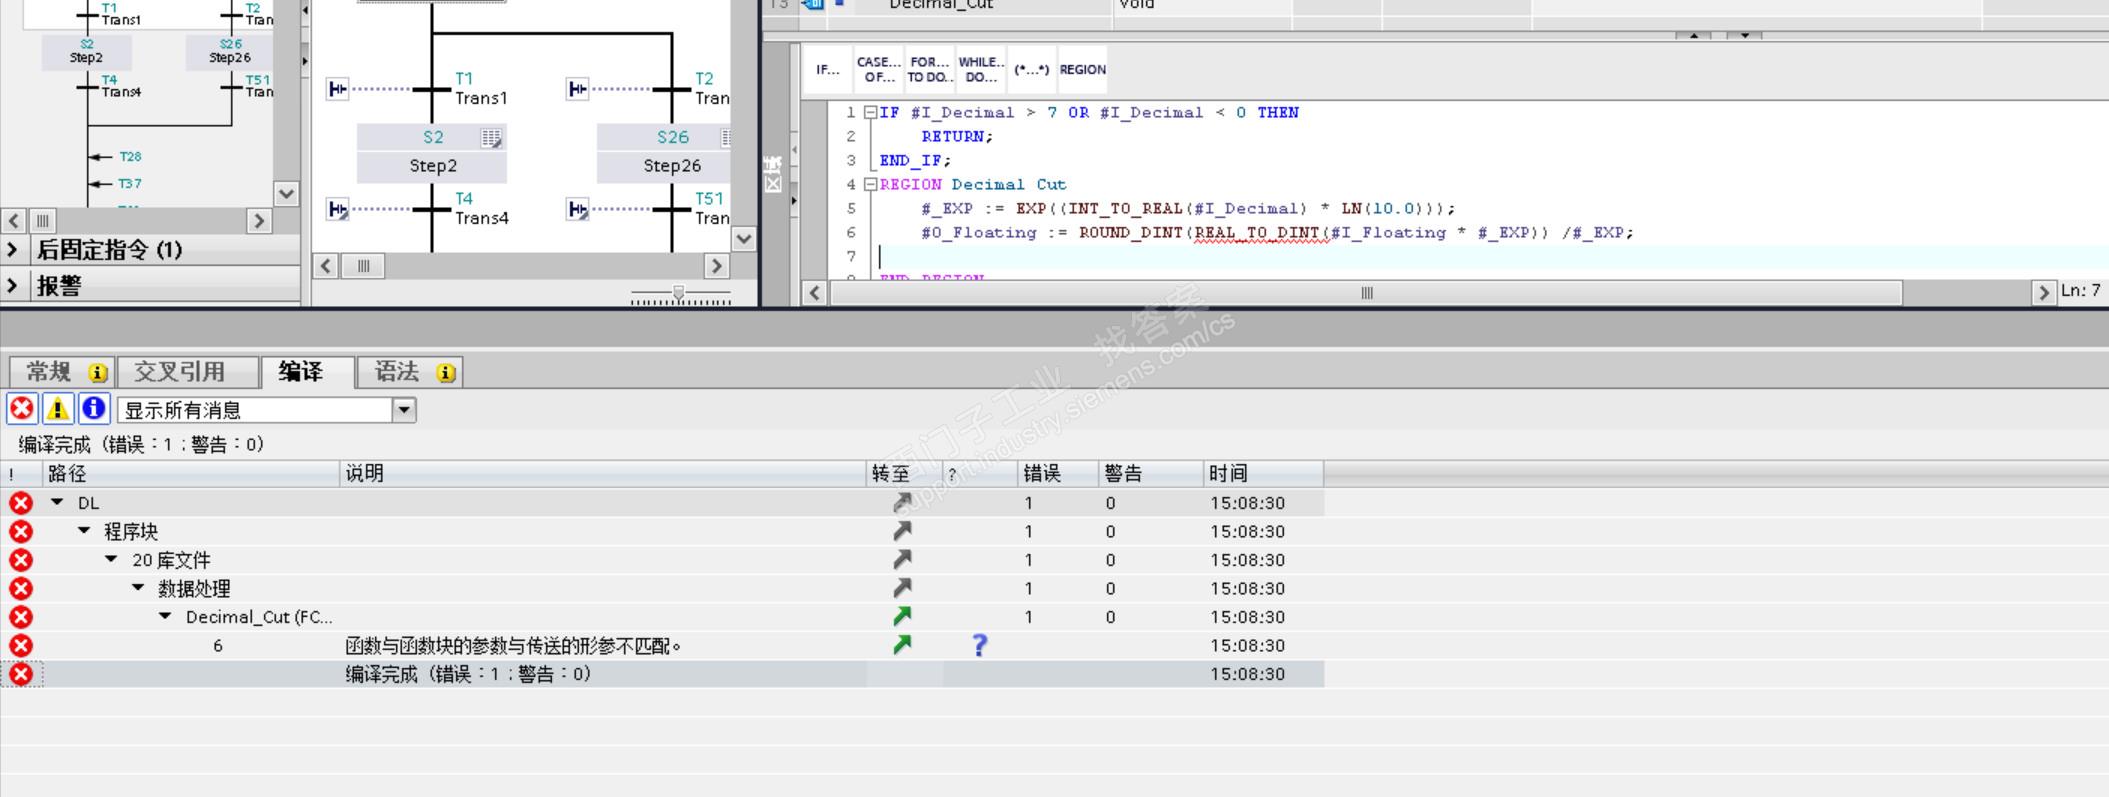Collapse the IF block on code line 1
Screen dimensions: 2109x797
pos(870,113)
